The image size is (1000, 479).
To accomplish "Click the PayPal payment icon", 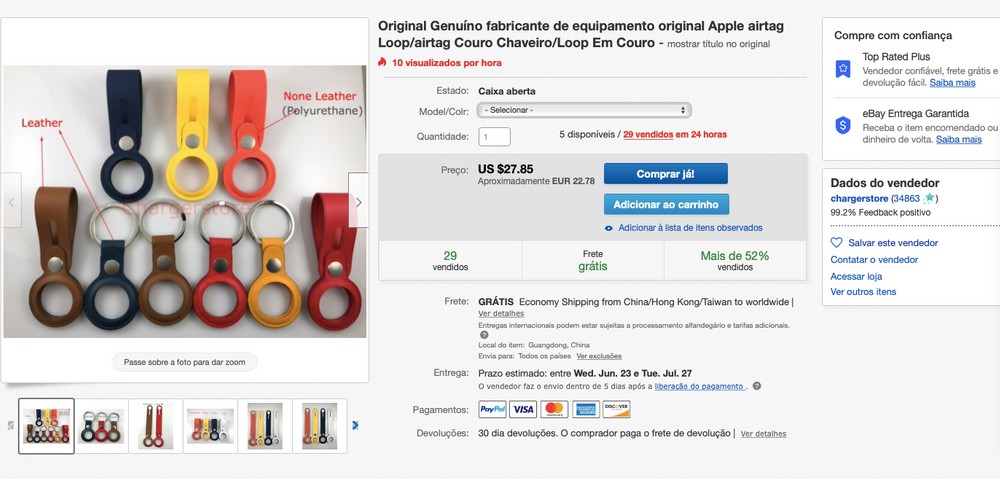I will tap(492, 409).
